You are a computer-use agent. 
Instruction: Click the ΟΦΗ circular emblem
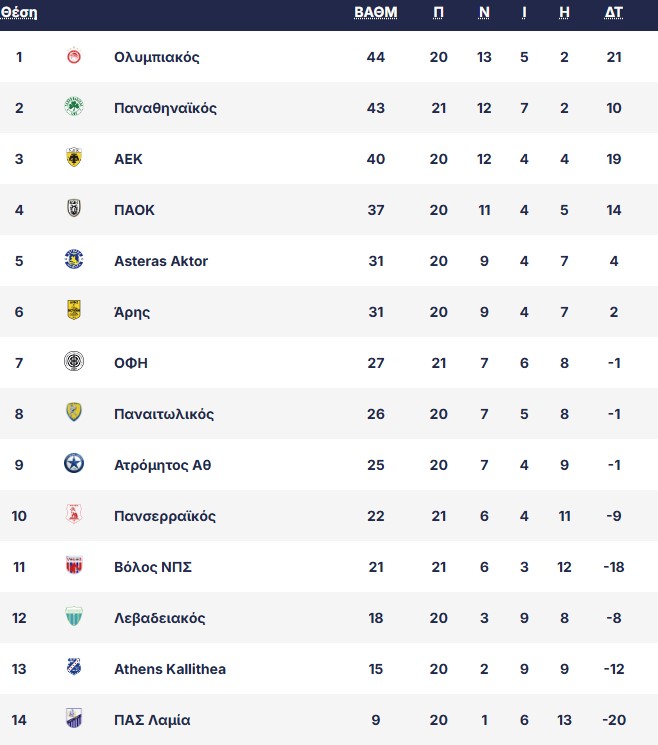click(x=74, y=362)
